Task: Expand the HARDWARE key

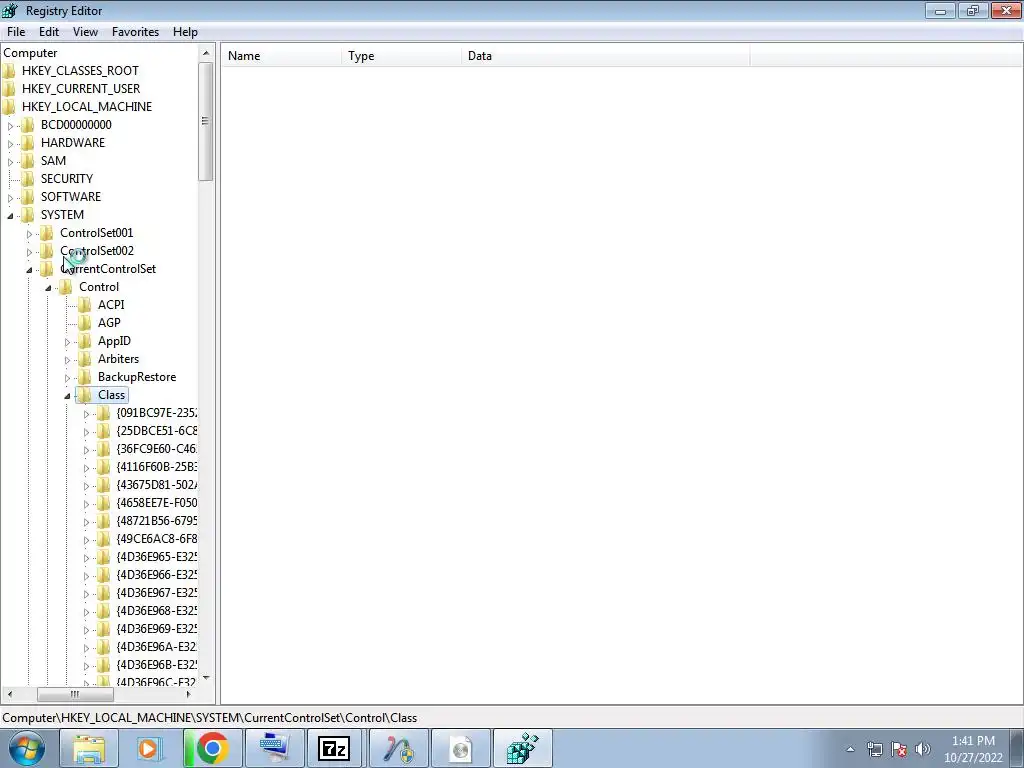Action: pos(10,144)
